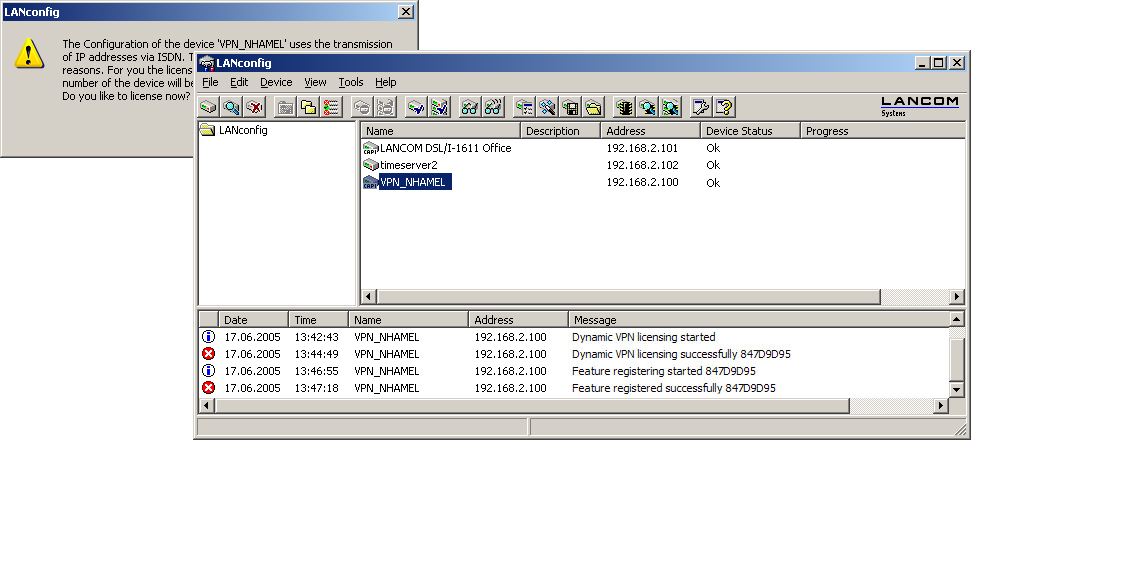Click the first Monitor Device glasses icon
Viewport: 1134px width, 567px height.
[469, 107]
